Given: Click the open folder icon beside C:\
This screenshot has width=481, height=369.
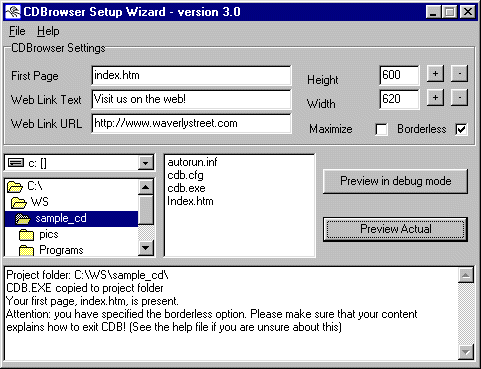Looking at the screenshot, I should pos(15,187).
